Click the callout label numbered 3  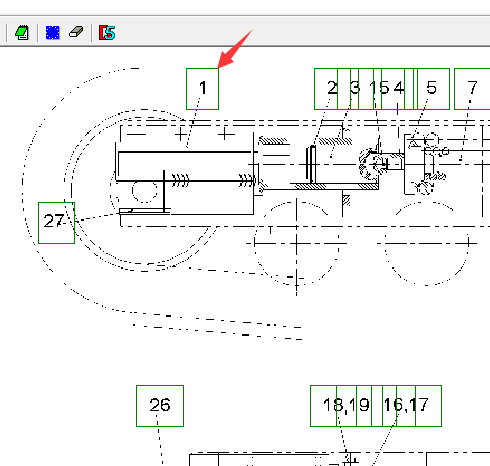pos(355,89)
